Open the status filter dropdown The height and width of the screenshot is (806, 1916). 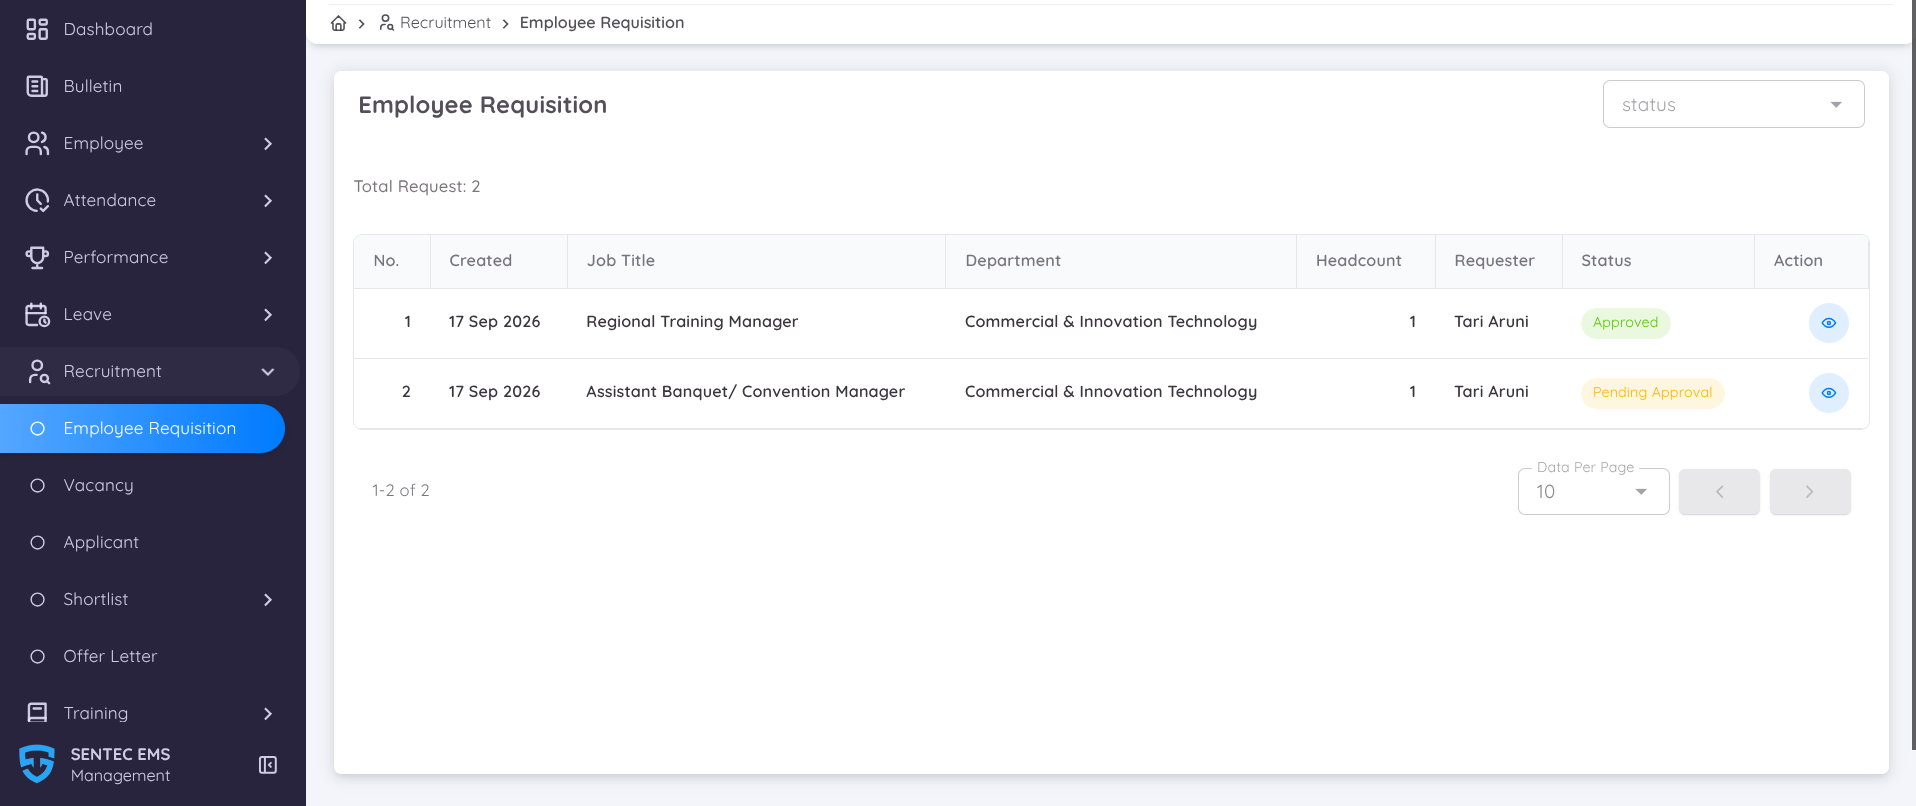point(1733,104)
